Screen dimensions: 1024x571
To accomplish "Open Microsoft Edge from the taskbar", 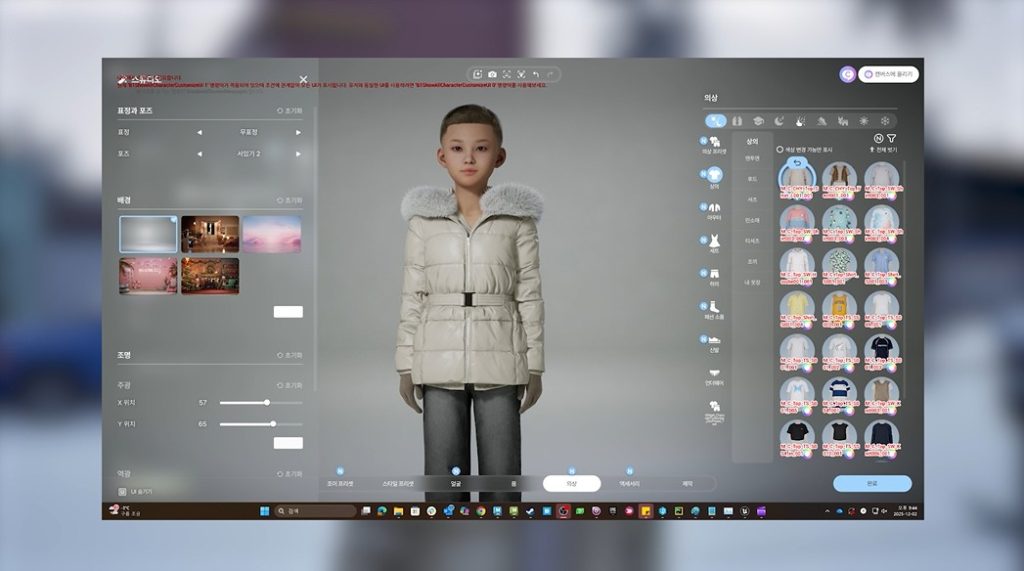I will point(381,511).
